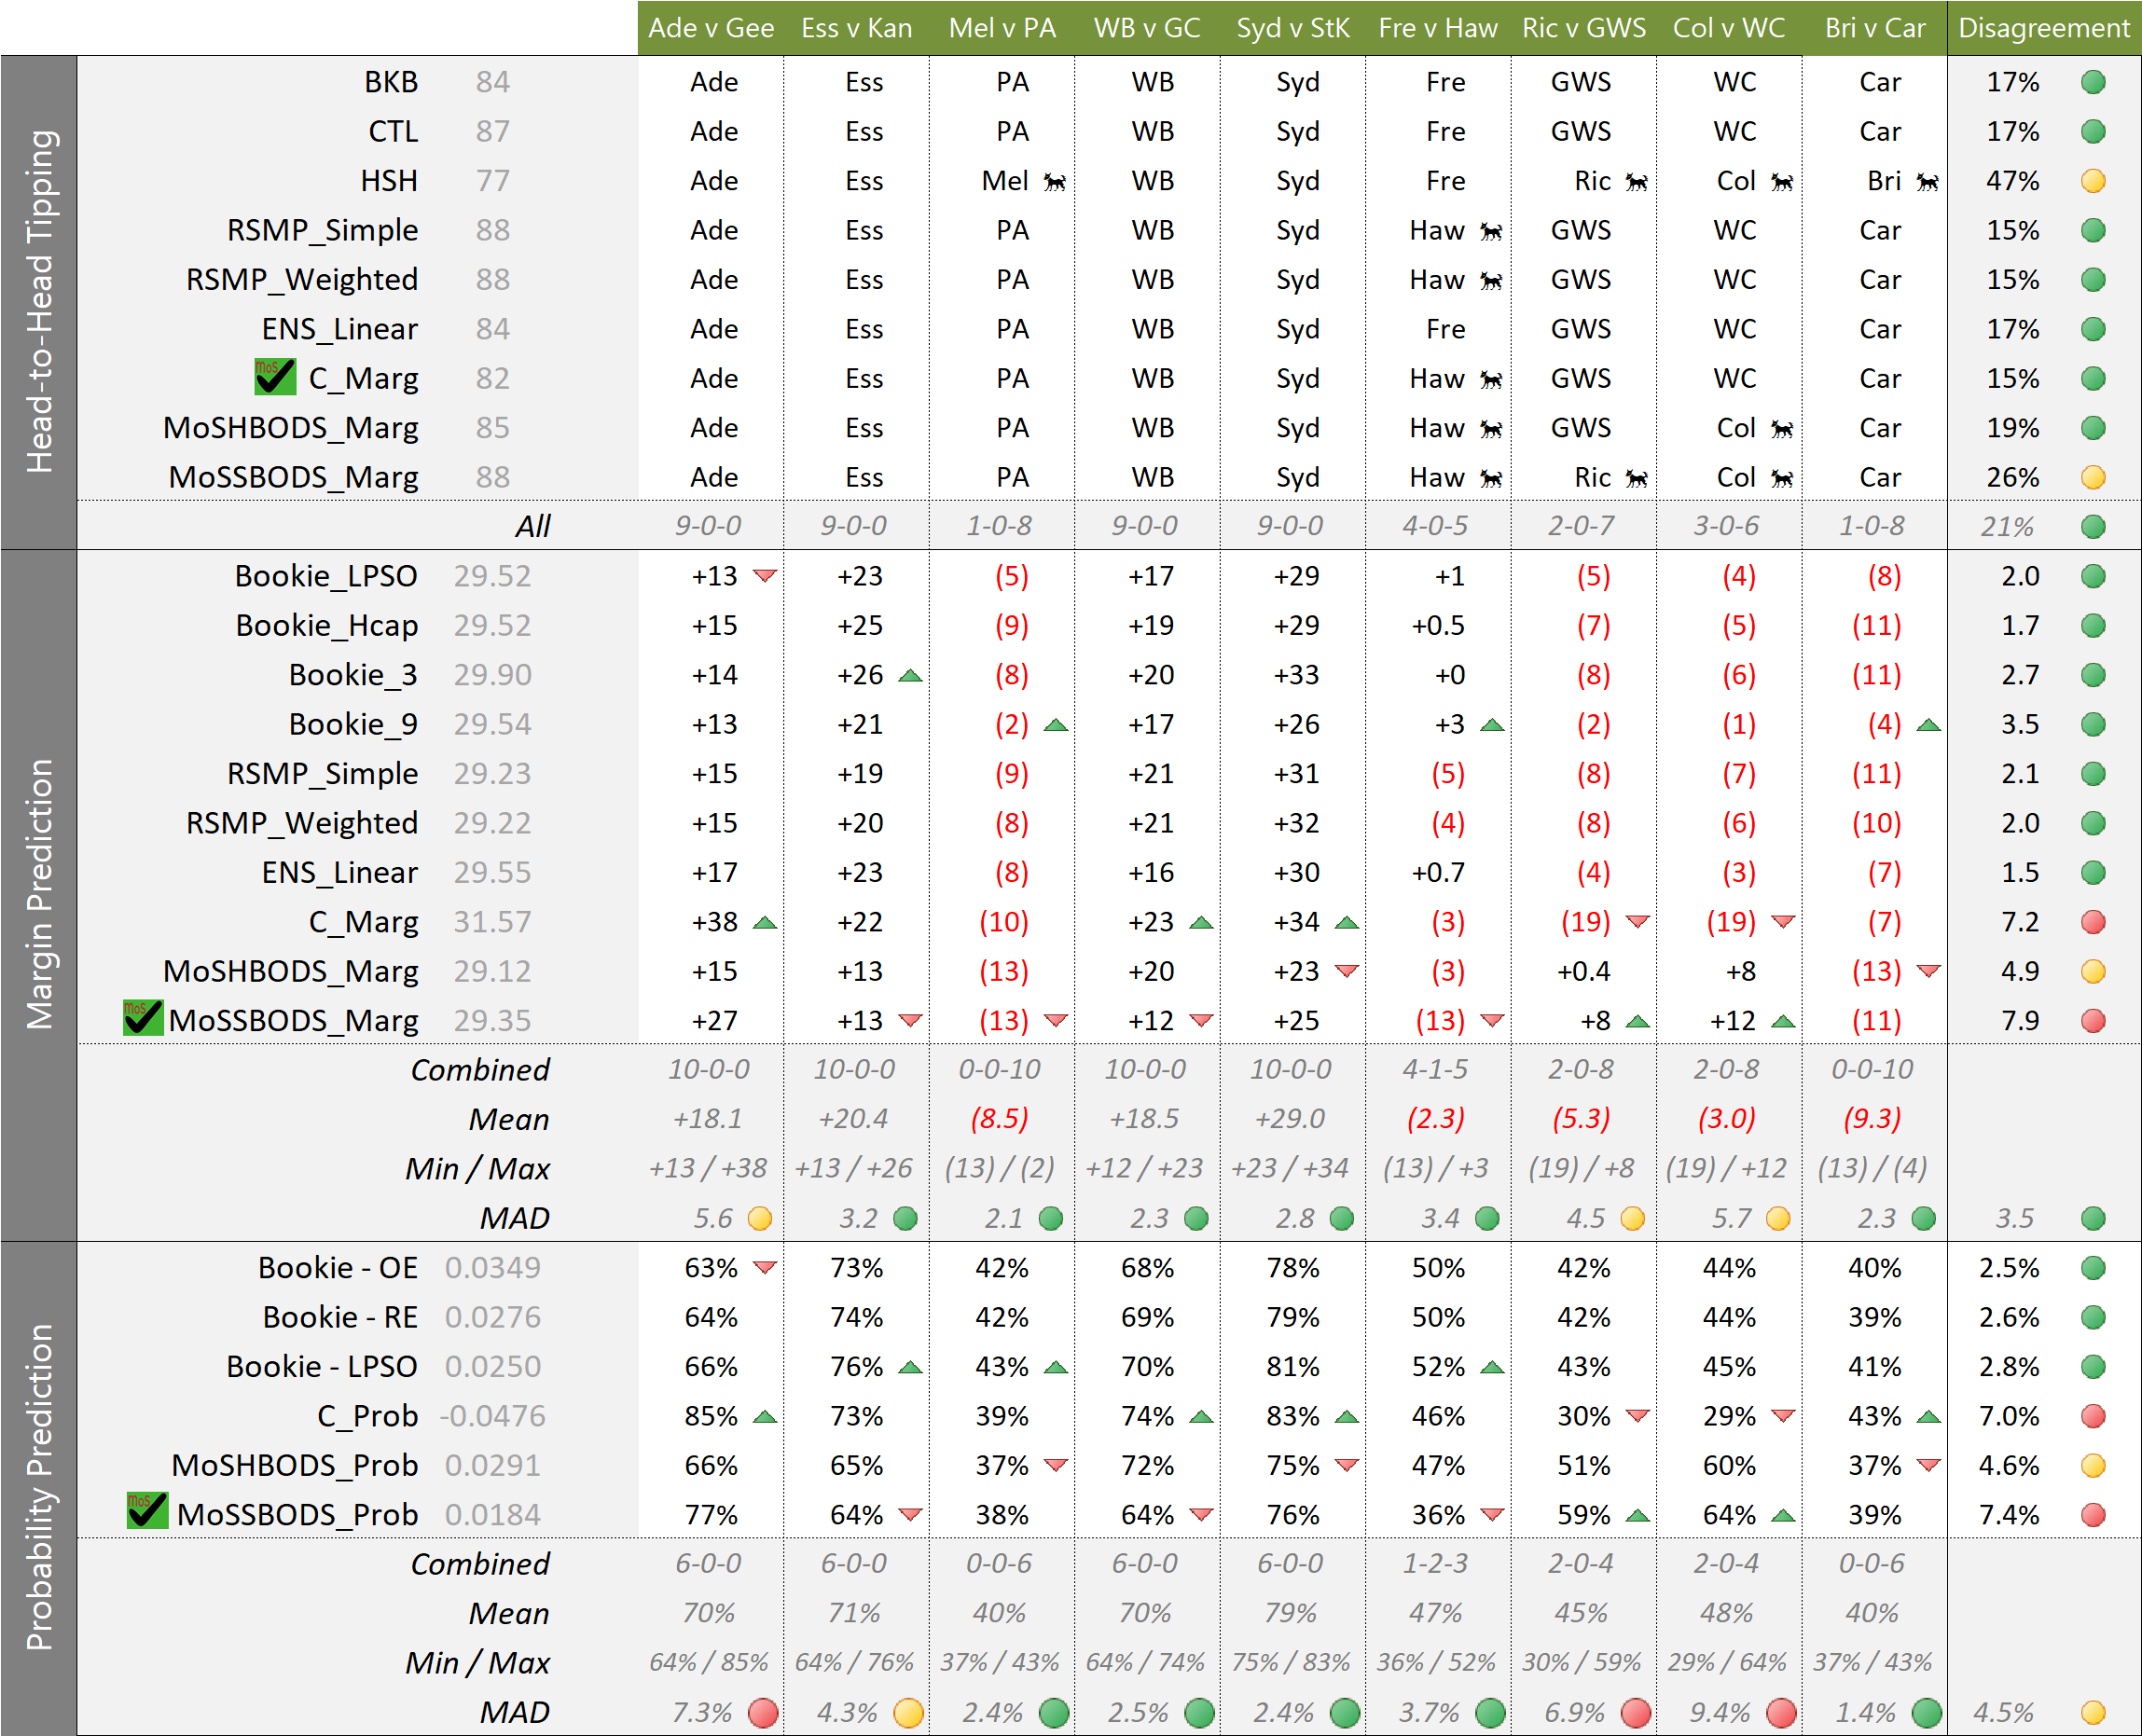
Task: Click the Margin Mean +29.0 for Syd v StK
Action: tap(1290, 1119)
